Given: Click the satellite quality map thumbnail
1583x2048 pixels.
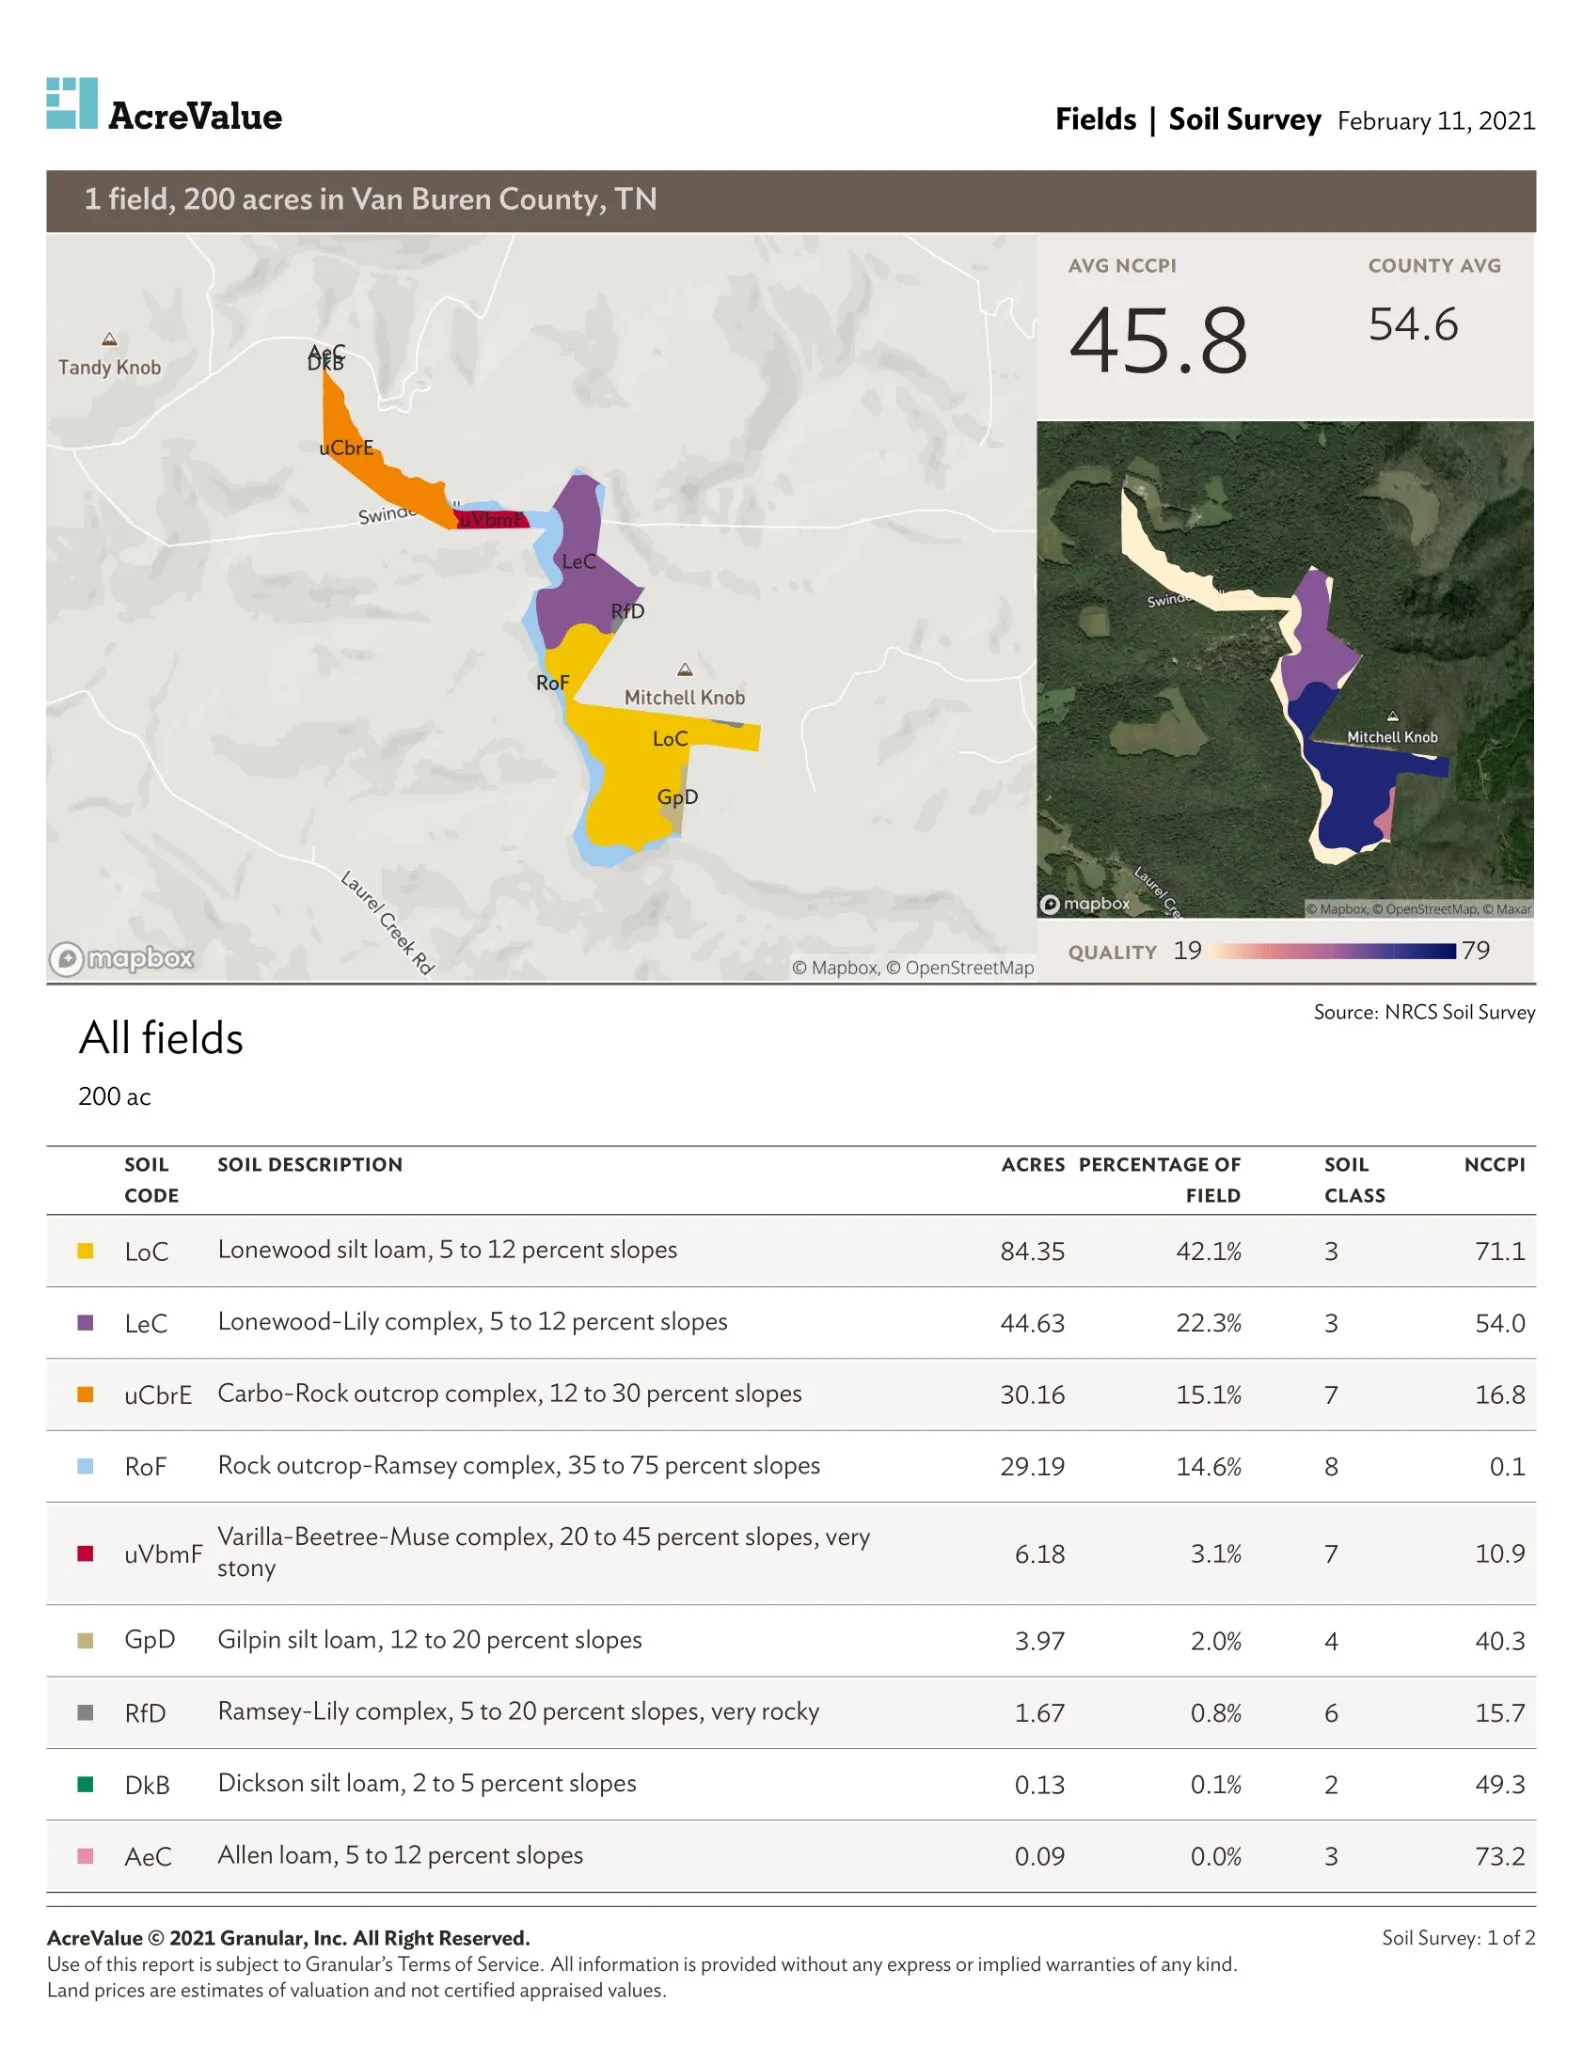Looking at the screenshot, I should [1285, 669].
